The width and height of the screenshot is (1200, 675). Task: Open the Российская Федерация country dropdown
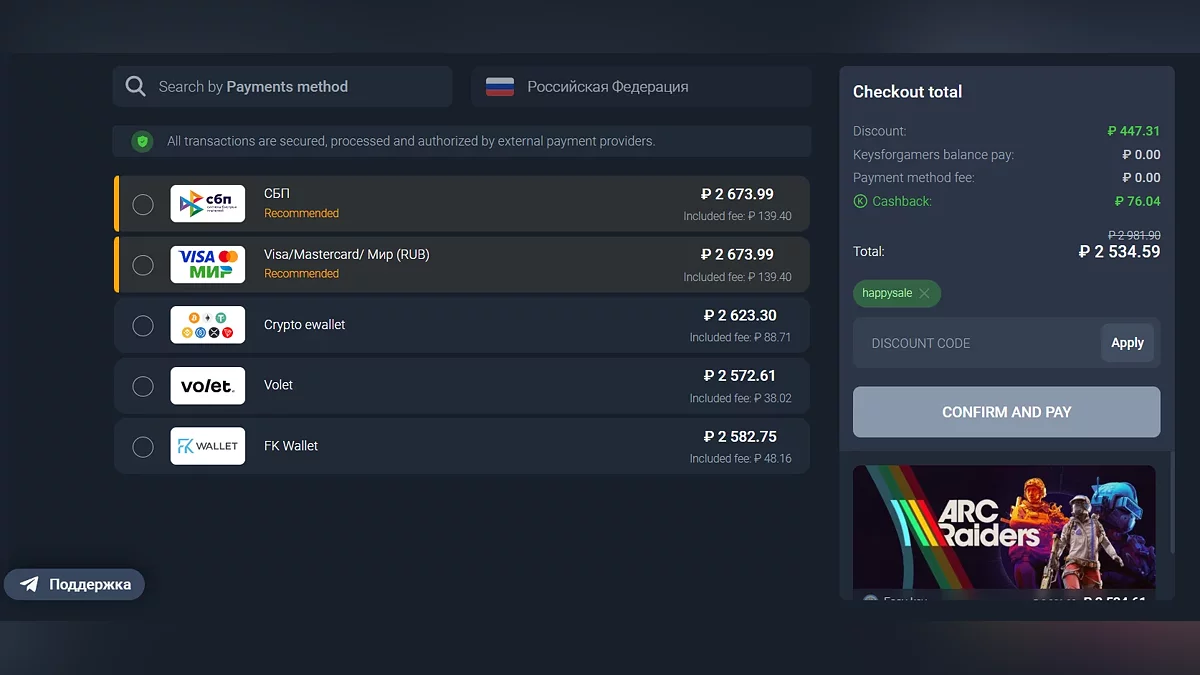[x=641, y=87]
